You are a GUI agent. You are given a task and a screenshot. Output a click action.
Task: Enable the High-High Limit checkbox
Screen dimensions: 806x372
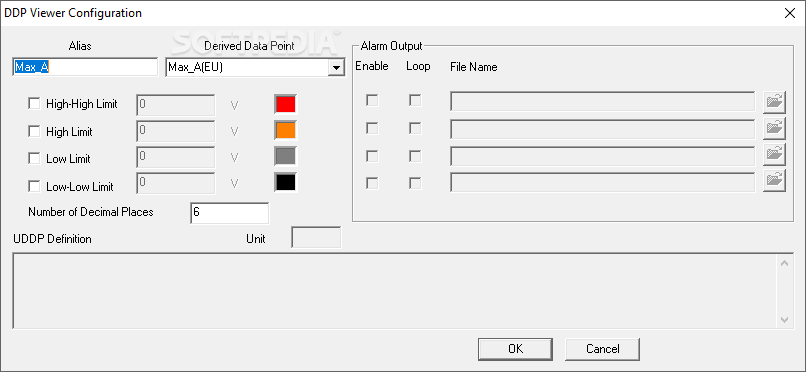click(x=34, y=104)
